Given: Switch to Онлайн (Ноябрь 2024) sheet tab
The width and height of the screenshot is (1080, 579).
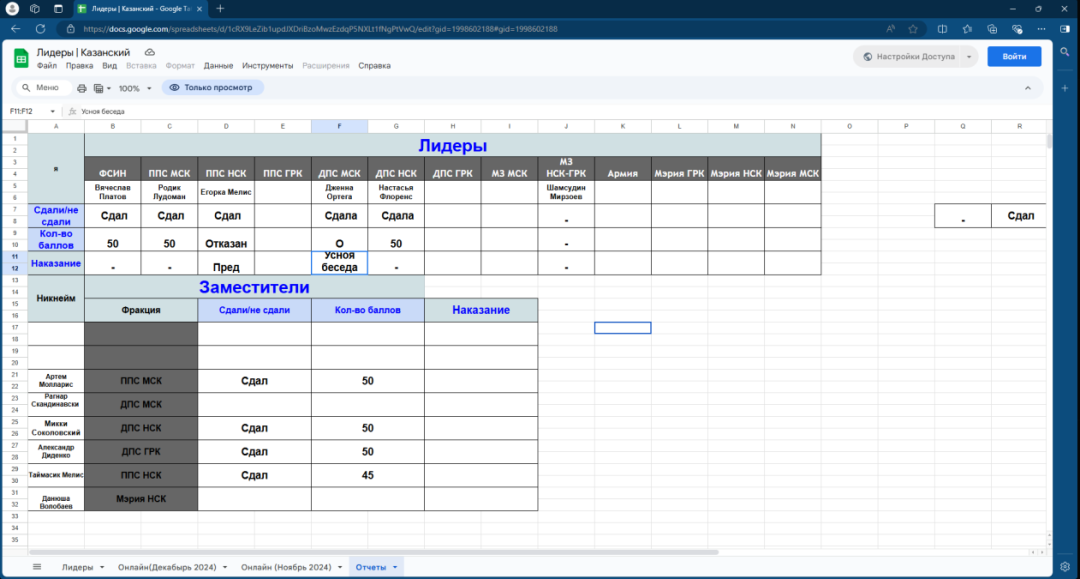Looking at the screenshot, I should (x=286, y=567).
